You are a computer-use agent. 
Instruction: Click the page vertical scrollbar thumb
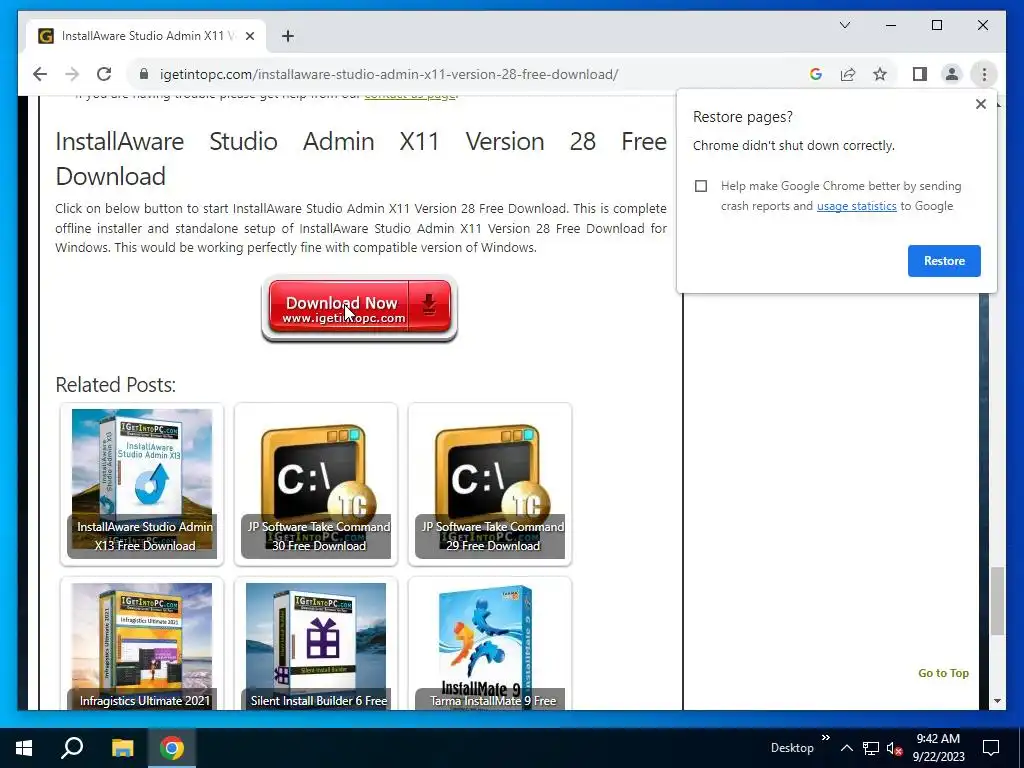(x=997, y=601)
